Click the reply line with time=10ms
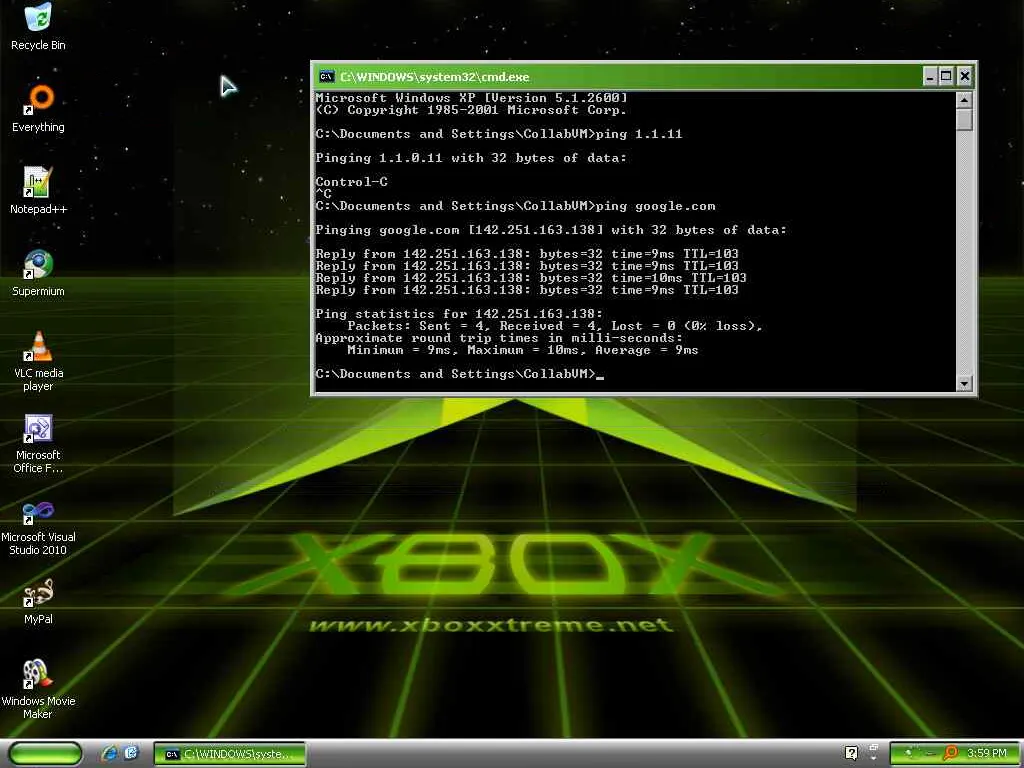 (x=531, y=278)
